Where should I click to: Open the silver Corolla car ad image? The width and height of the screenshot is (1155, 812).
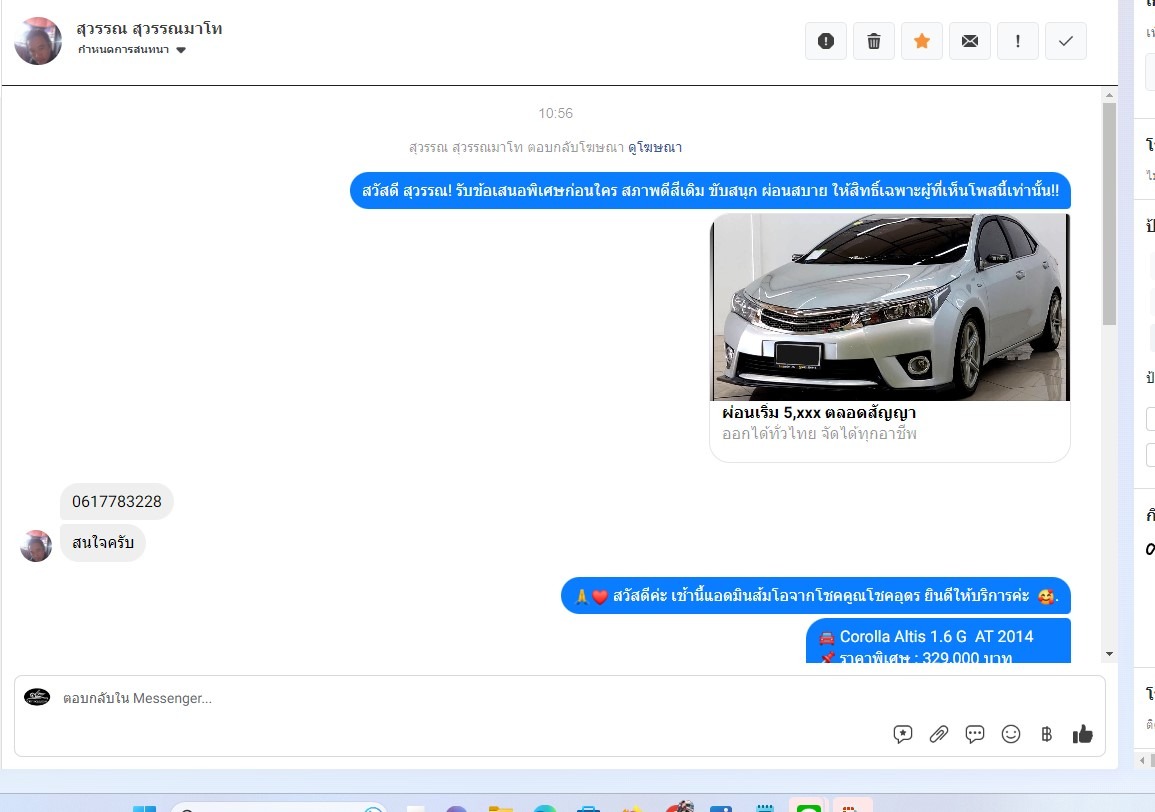(890, 307)
